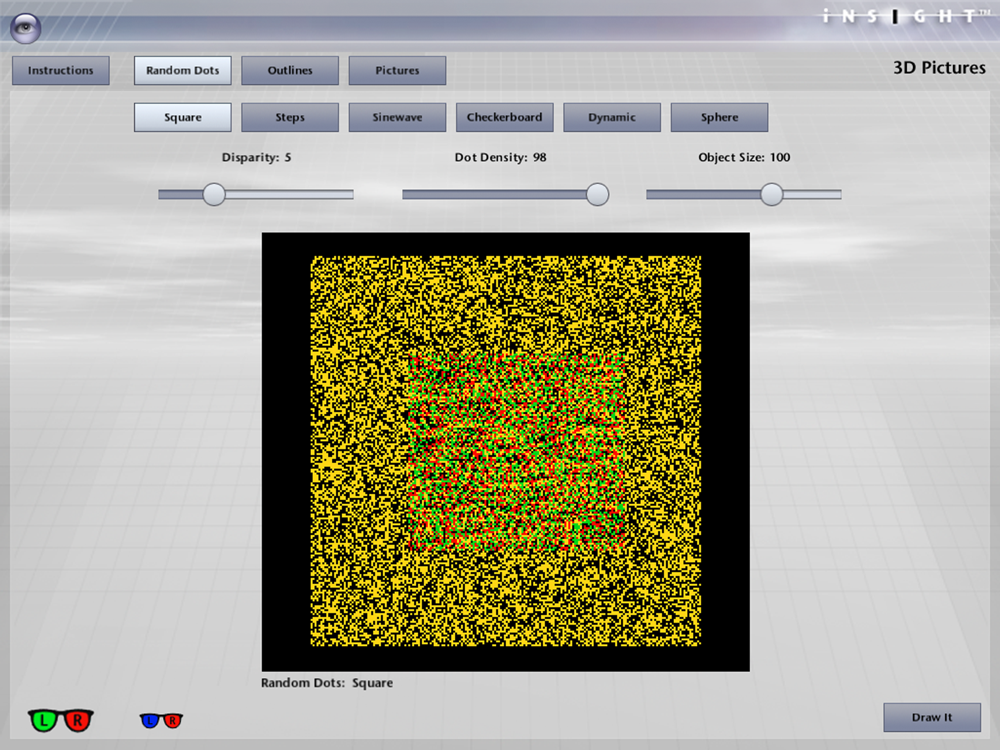Screen dimensions: 1000x750
Task: Select the Dynamic pattern
Action: click(612, 117)
